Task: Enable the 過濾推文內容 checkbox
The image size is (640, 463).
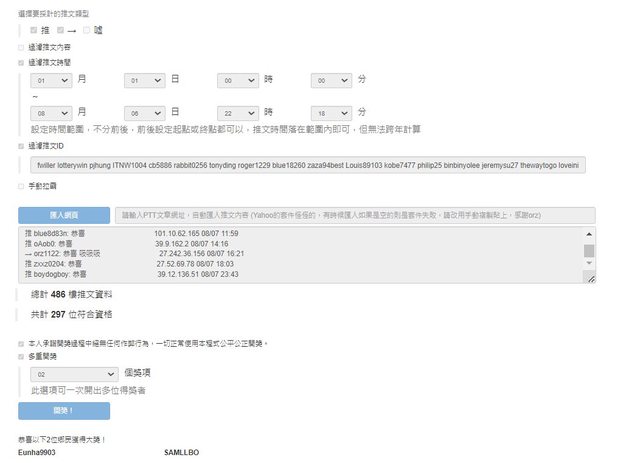Action: coord(22,46)
